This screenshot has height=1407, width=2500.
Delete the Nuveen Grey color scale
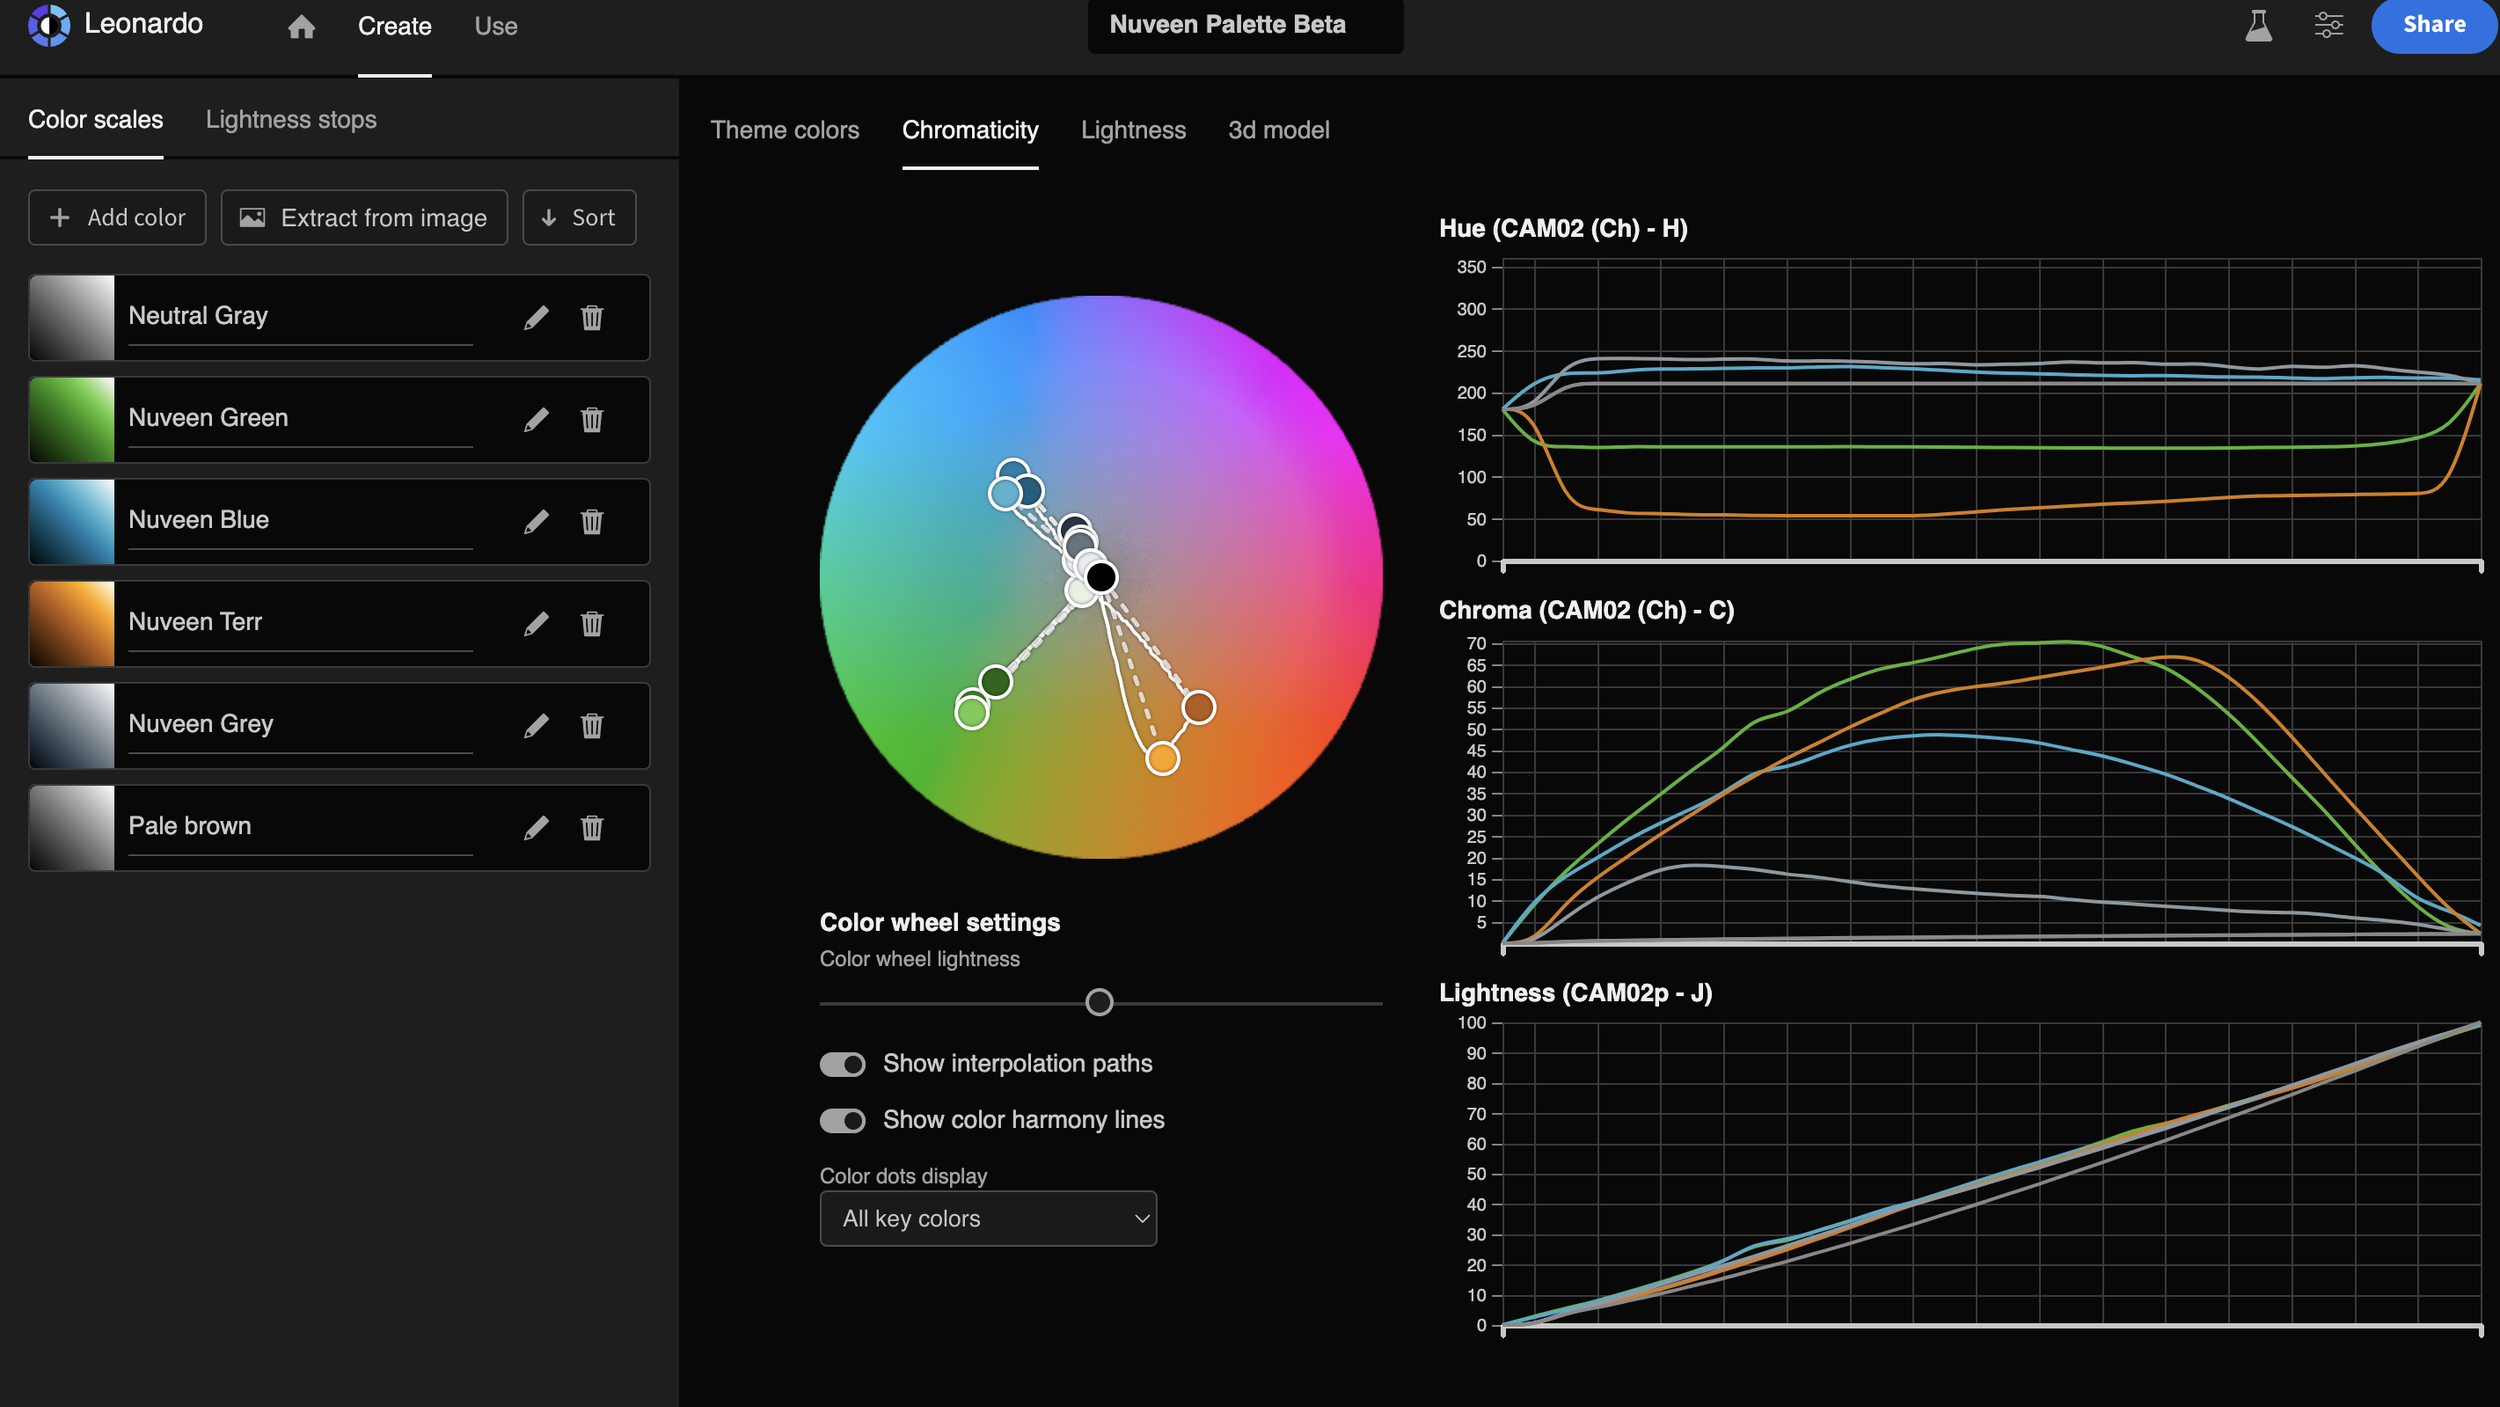(592, 725)
